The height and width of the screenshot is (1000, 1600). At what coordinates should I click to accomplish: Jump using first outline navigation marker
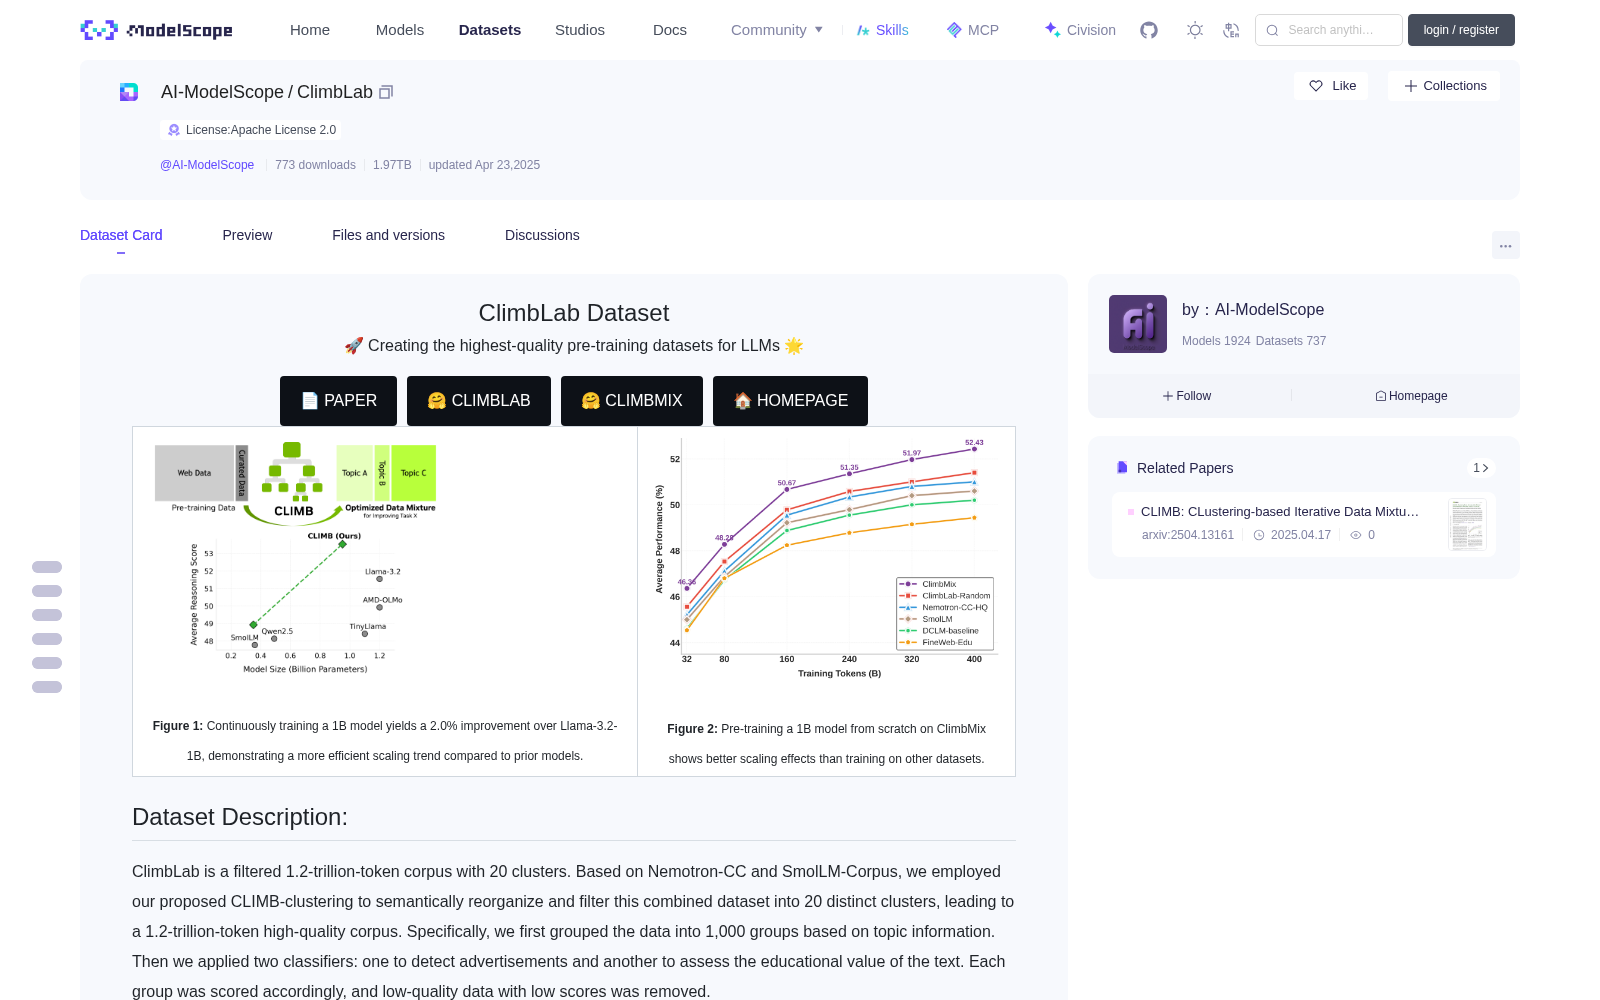[x=47, y=567]
